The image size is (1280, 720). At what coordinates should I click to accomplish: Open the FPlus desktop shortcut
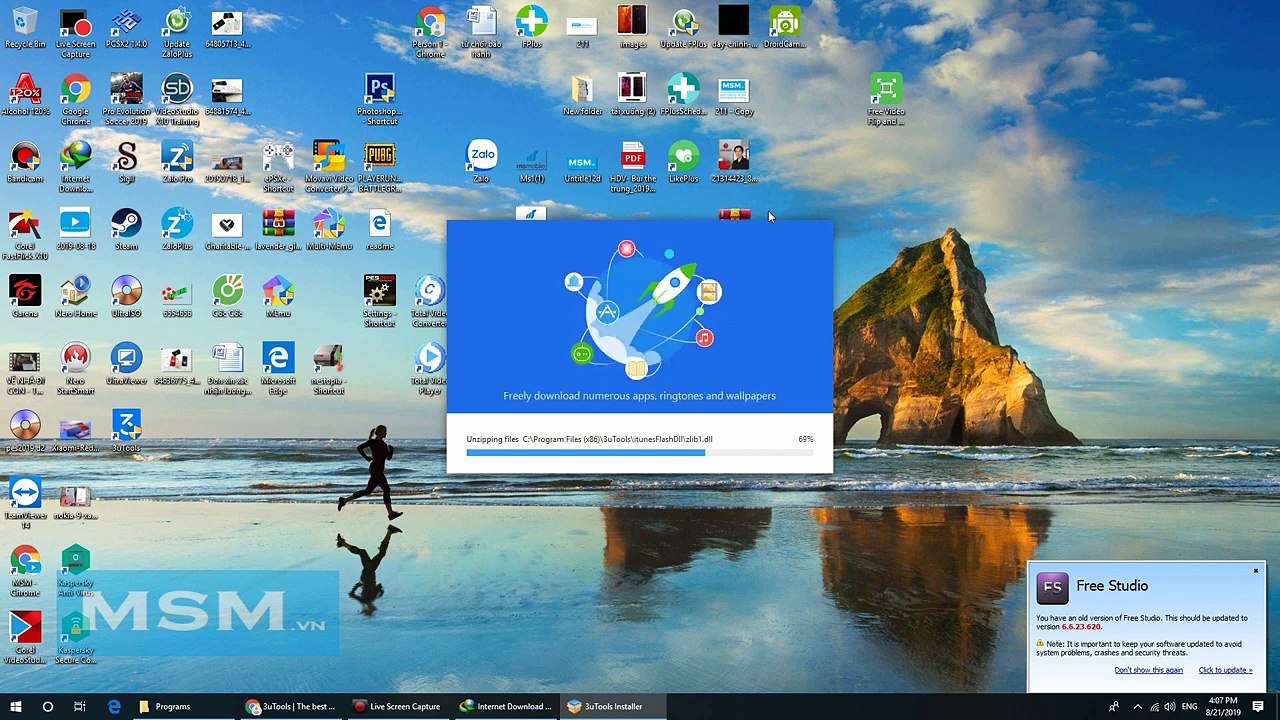click(x=532, y=28)
